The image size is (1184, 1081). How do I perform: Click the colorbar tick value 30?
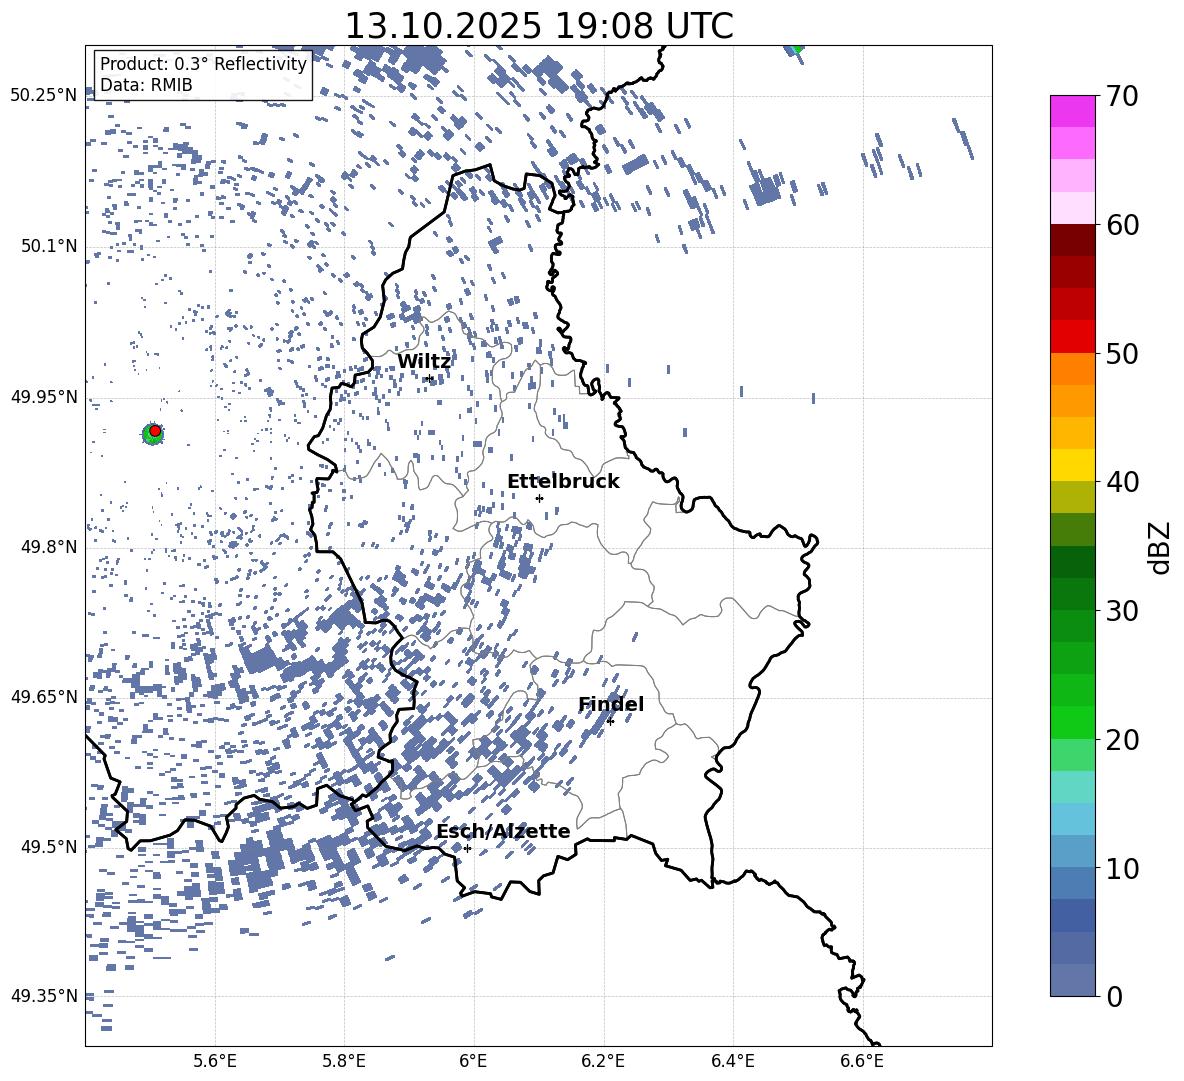point(1122,611)
